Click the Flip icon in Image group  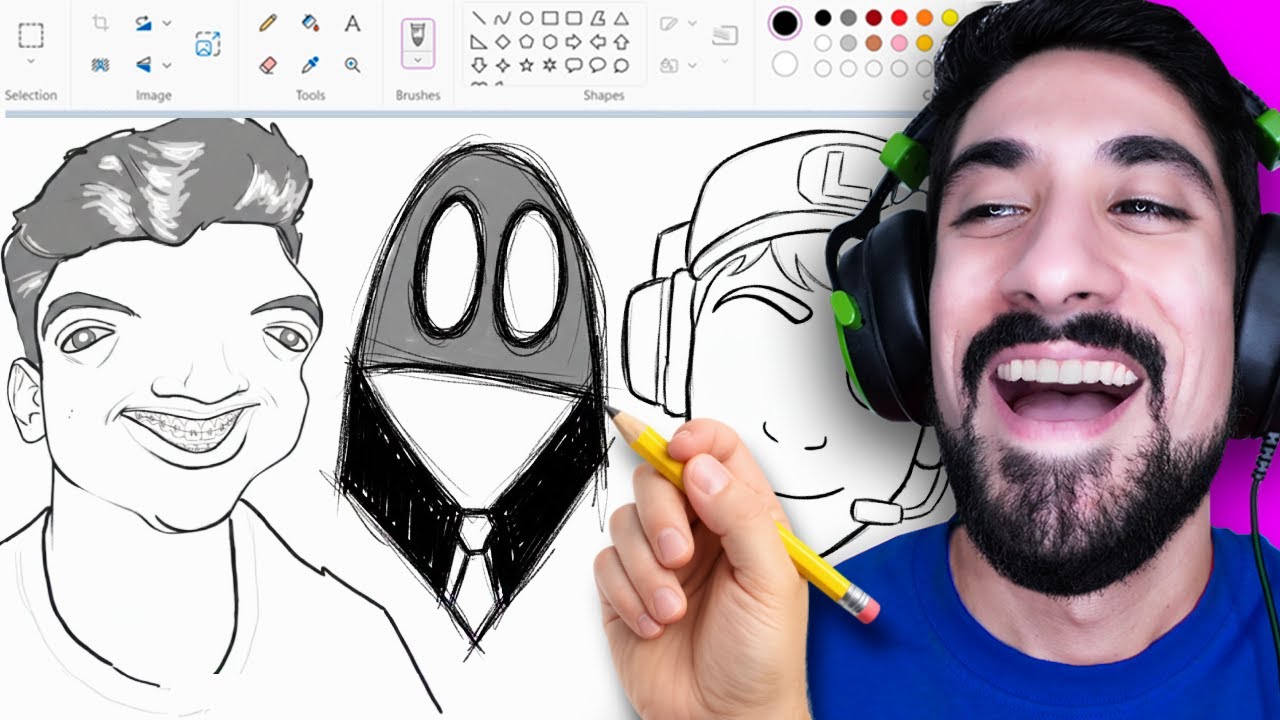tap(143, 65)
